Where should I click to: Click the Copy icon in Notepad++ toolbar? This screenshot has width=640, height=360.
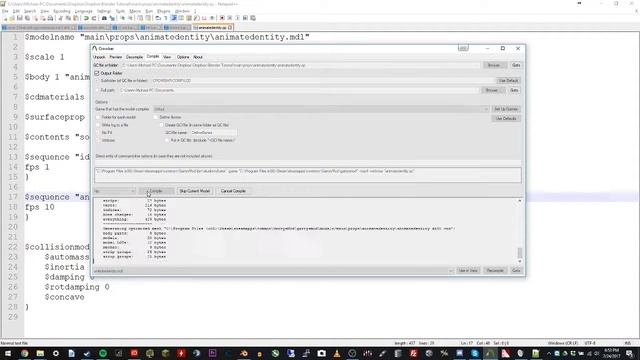(68, 18)
